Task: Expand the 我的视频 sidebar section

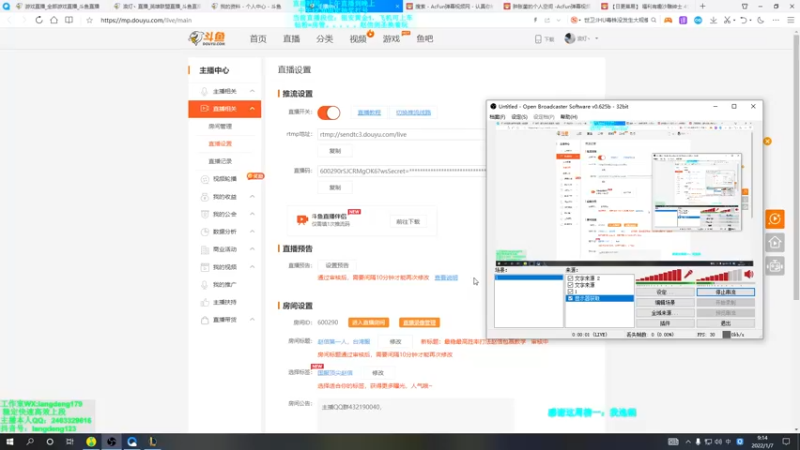Action: coord(252,267)
